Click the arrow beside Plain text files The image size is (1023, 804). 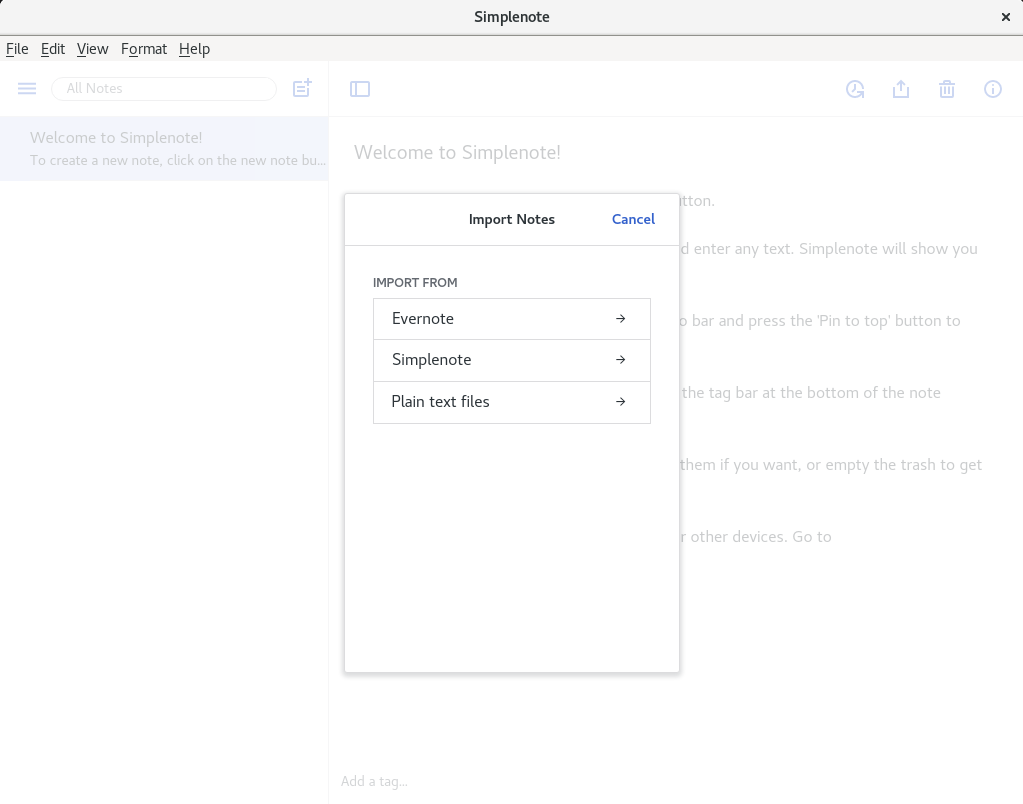(620, 402)
